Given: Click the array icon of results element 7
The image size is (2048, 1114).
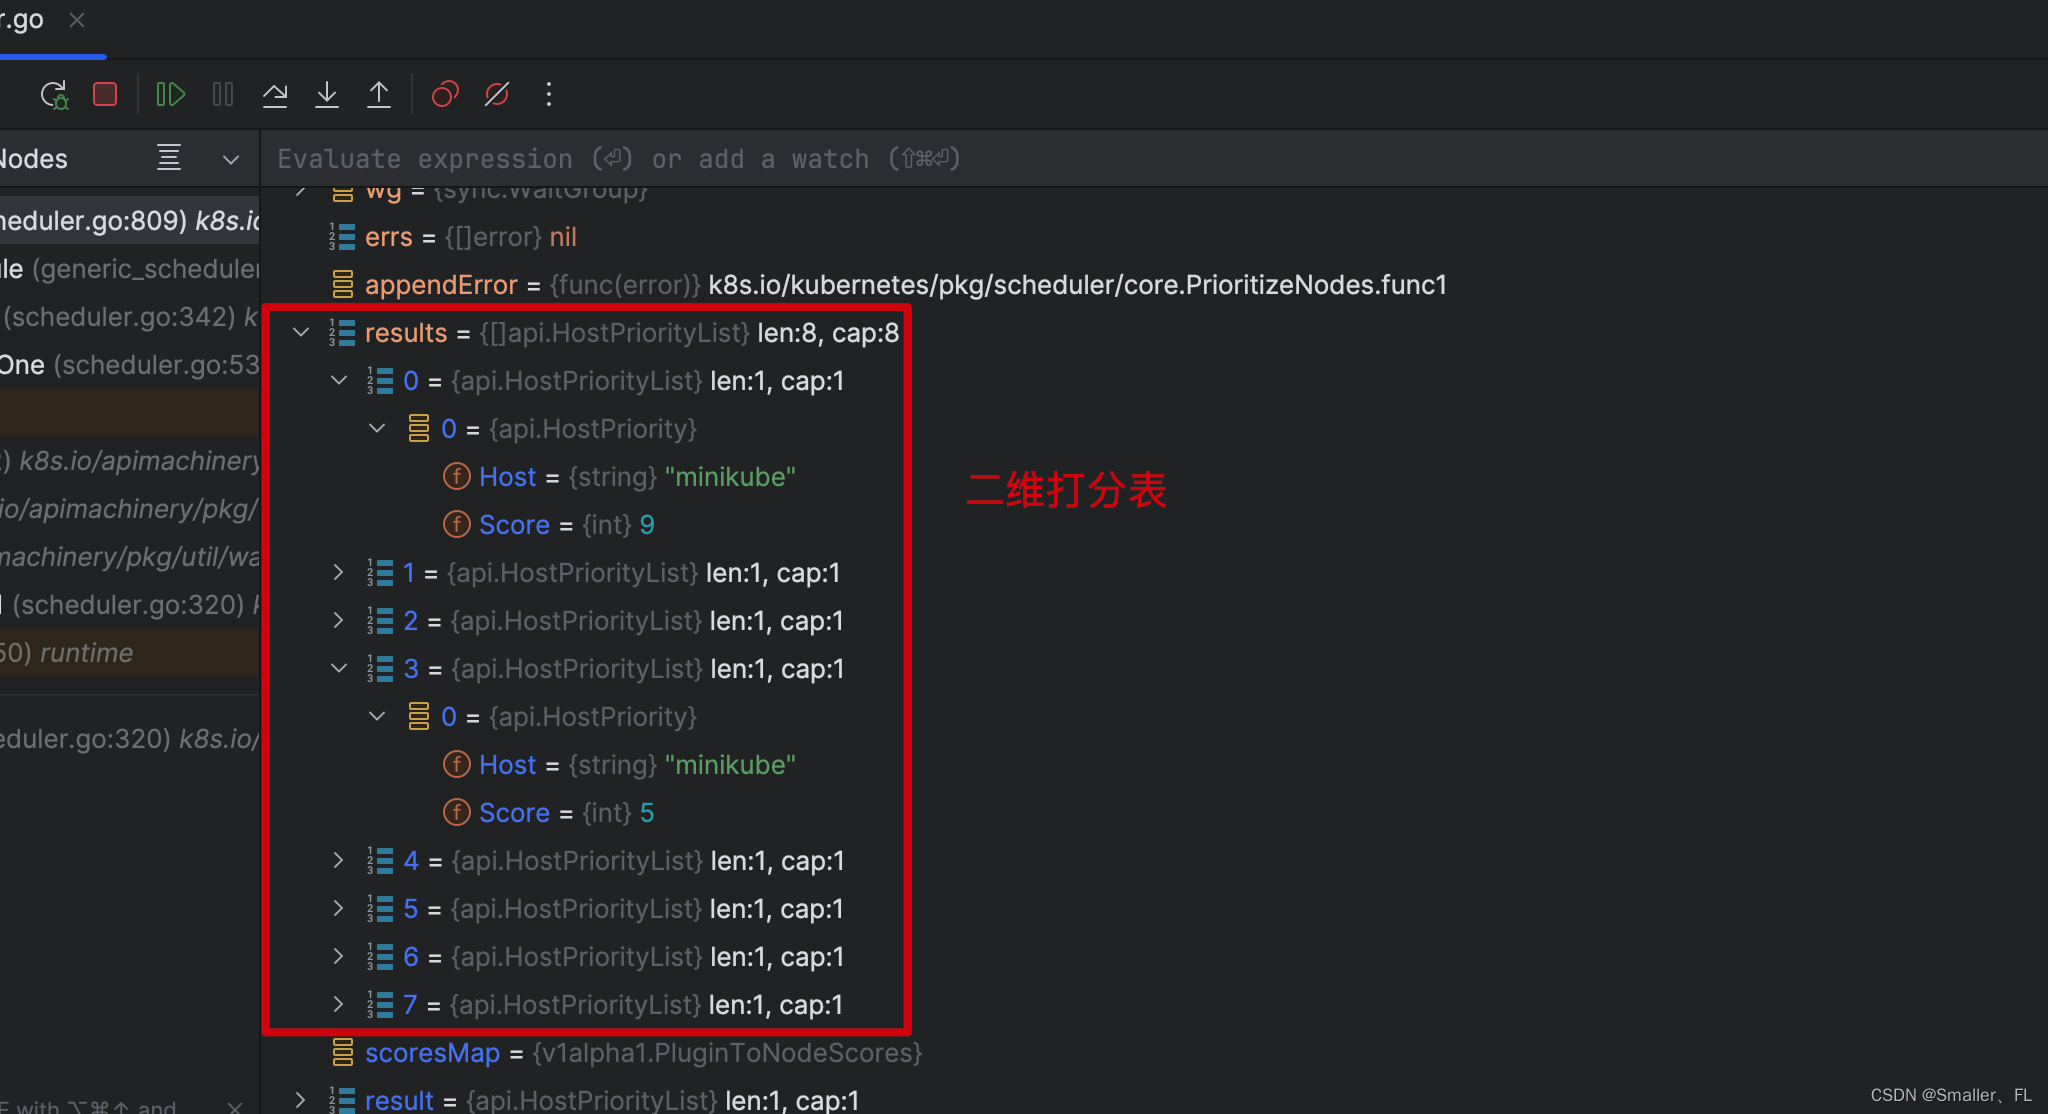Looking at the screenshot, I should [380, 1004].
